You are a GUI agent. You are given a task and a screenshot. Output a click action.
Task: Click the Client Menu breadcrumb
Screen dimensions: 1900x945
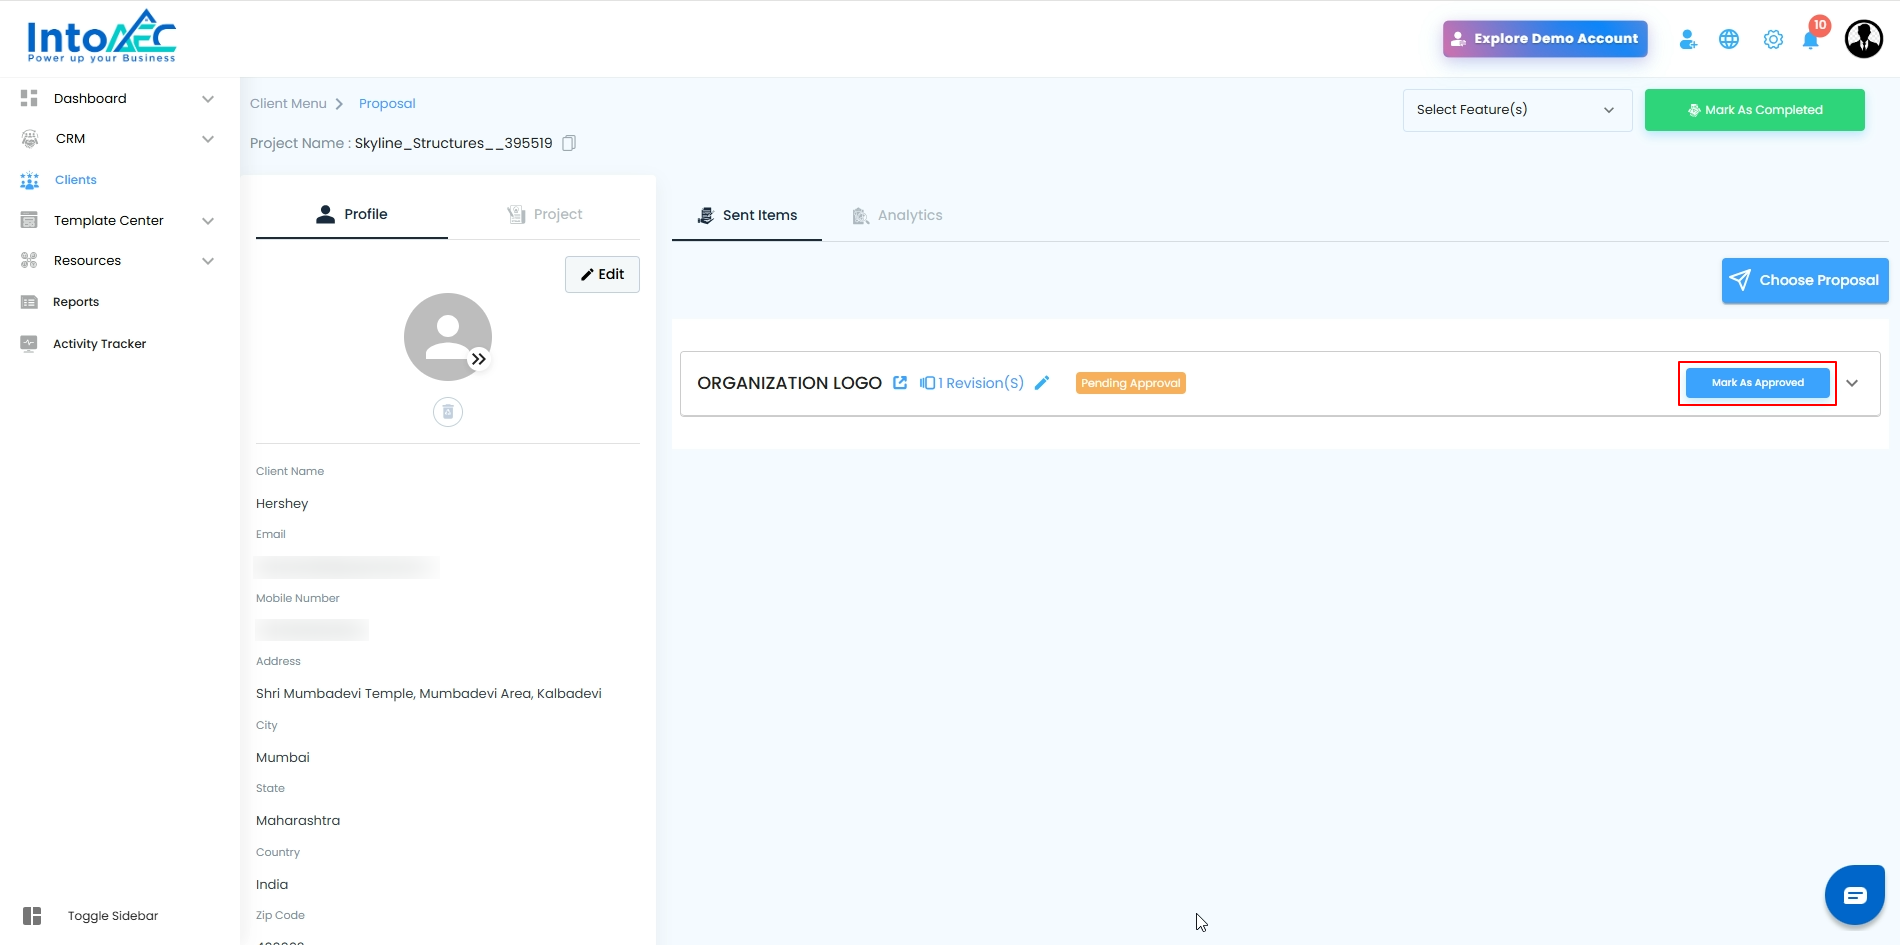pos(288,104)
